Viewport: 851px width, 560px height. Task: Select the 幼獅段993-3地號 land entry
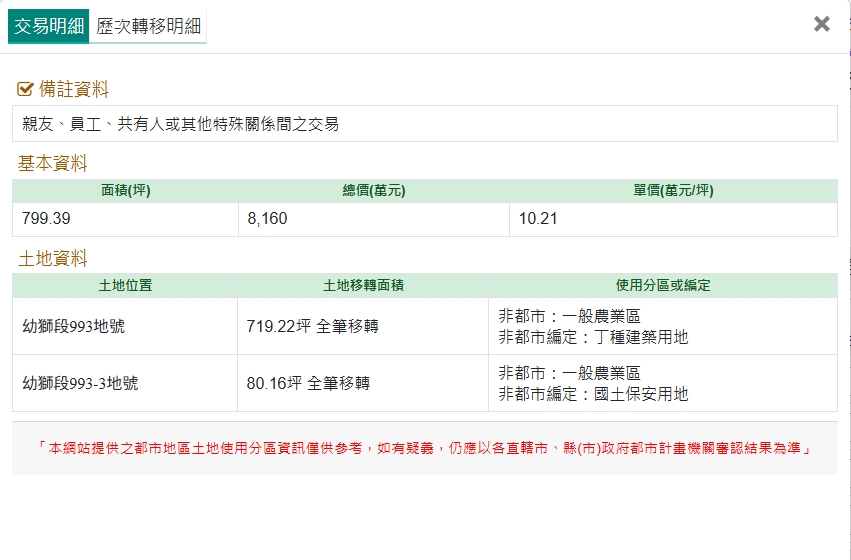80,383
